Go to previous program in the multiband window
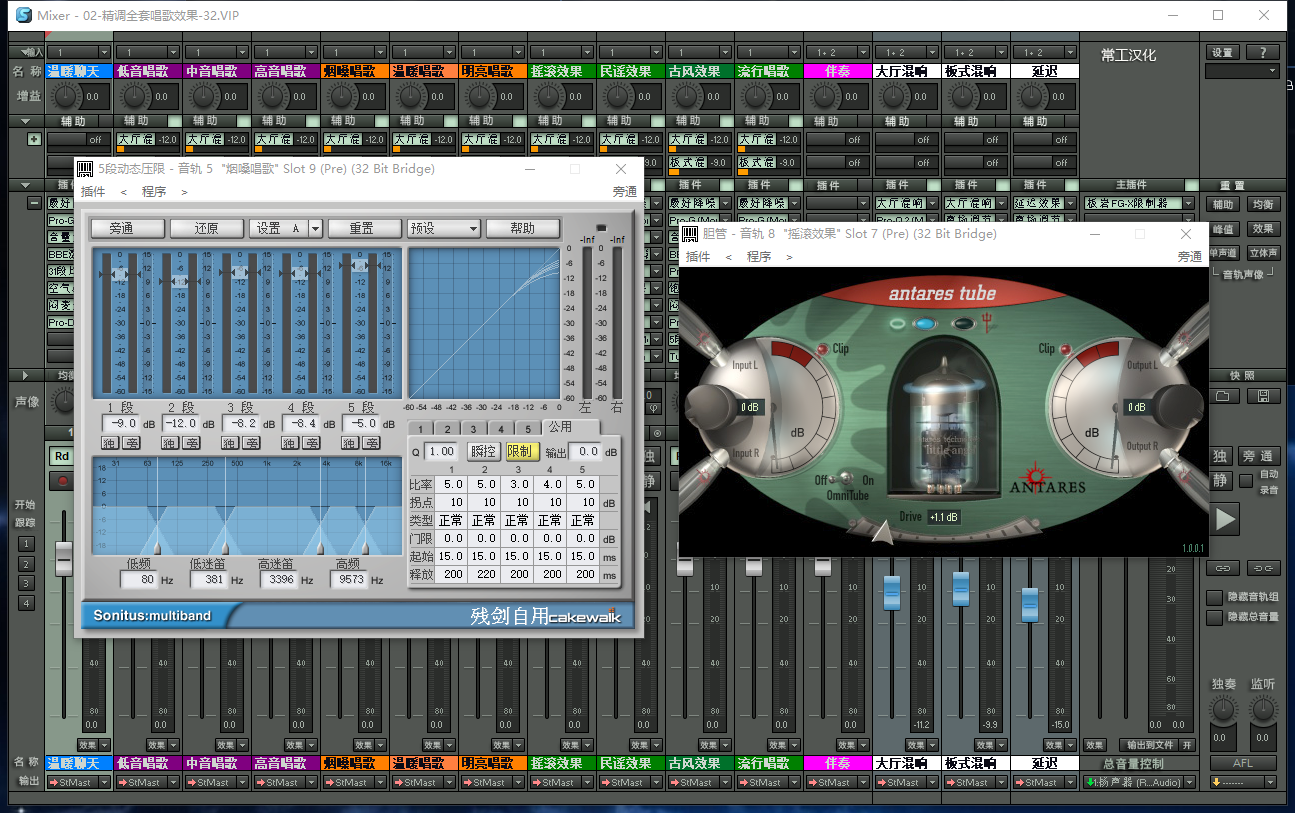The width and height of the screenshot is (1295, 813). pyautogui.click(x=124, y=192)
